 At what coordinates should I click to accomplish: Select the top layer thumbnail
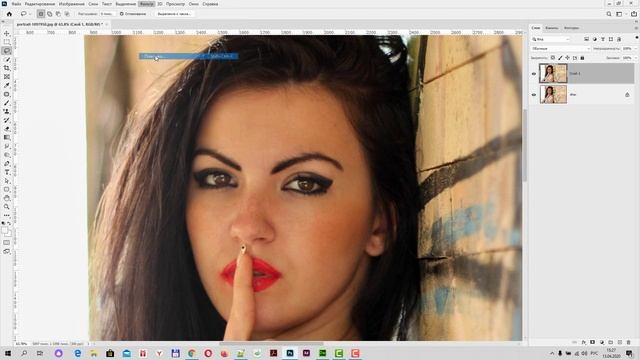tap(553, 73)
